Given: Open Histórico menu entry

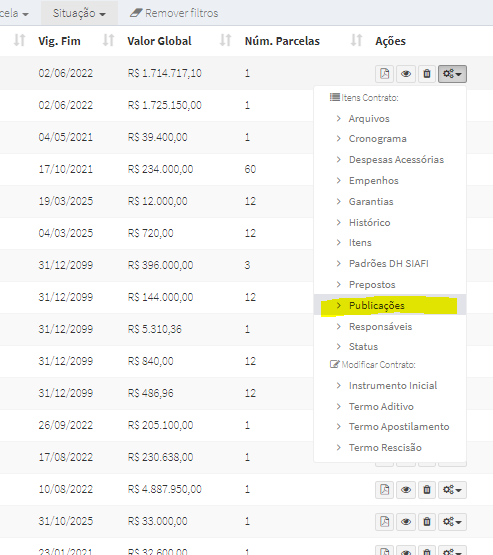Looking at the screenshot, I should tap(369, 222).
